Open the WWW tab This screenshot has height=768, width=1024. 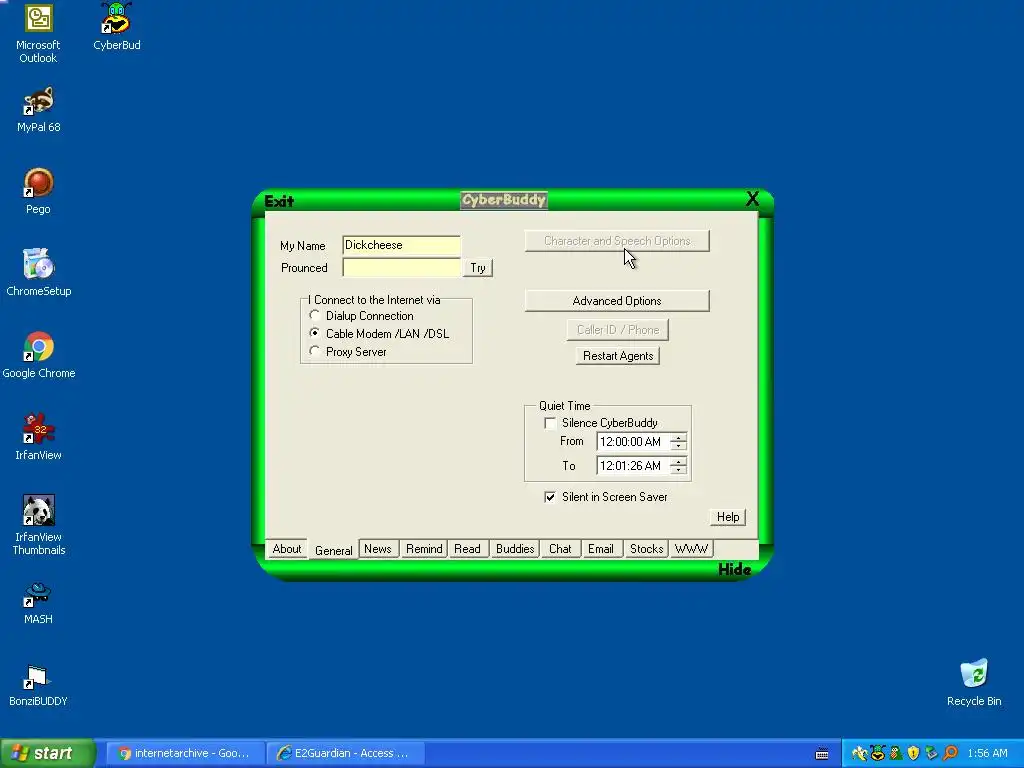click(691, 549)
